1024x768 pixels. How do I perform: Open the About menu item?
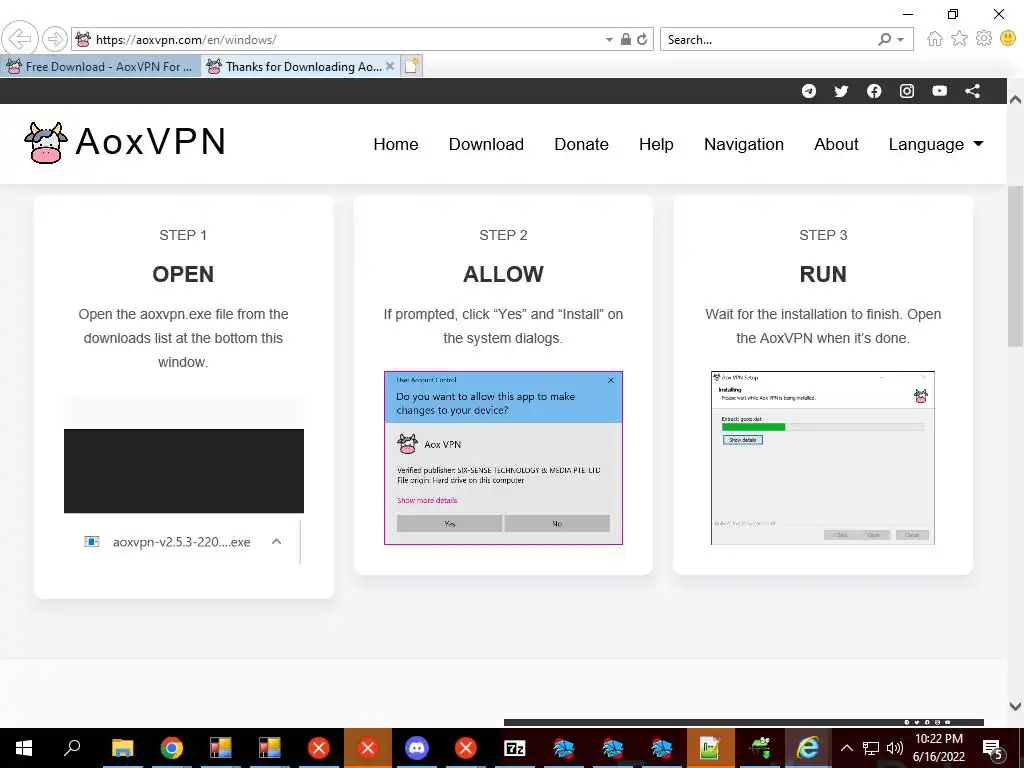(836, 144)
